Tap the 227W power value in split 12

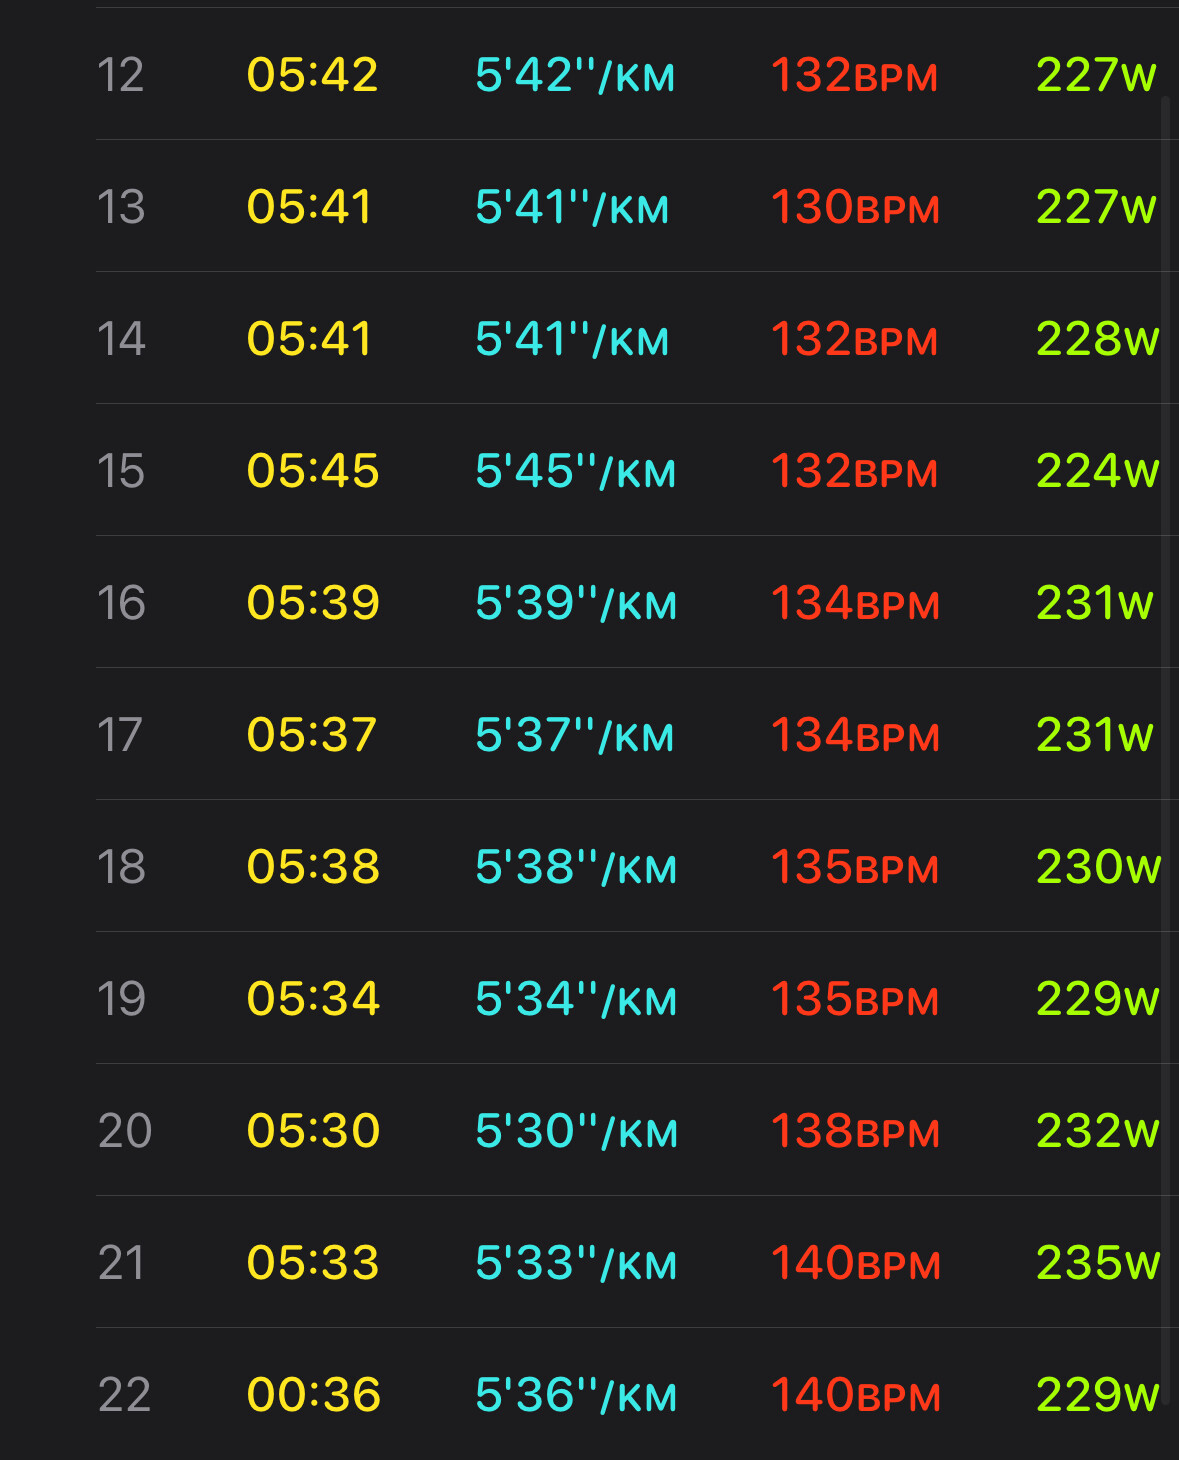click(x=1095, y=75)
